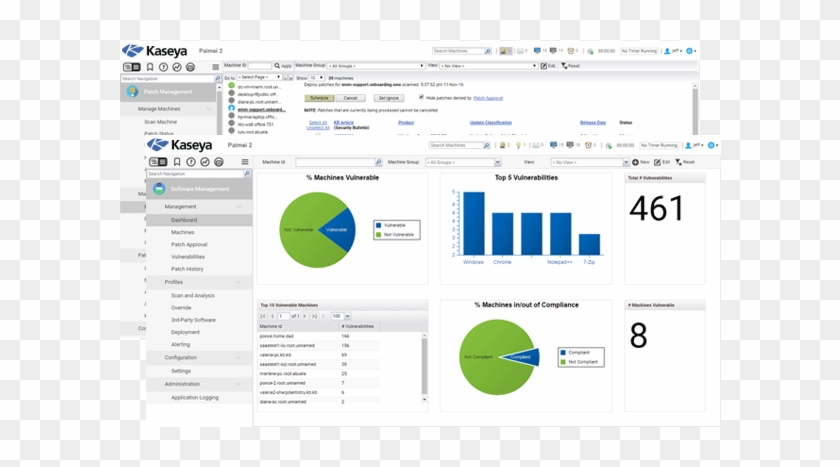Click the Kaseya logo in front window

(x=179, y=145)
